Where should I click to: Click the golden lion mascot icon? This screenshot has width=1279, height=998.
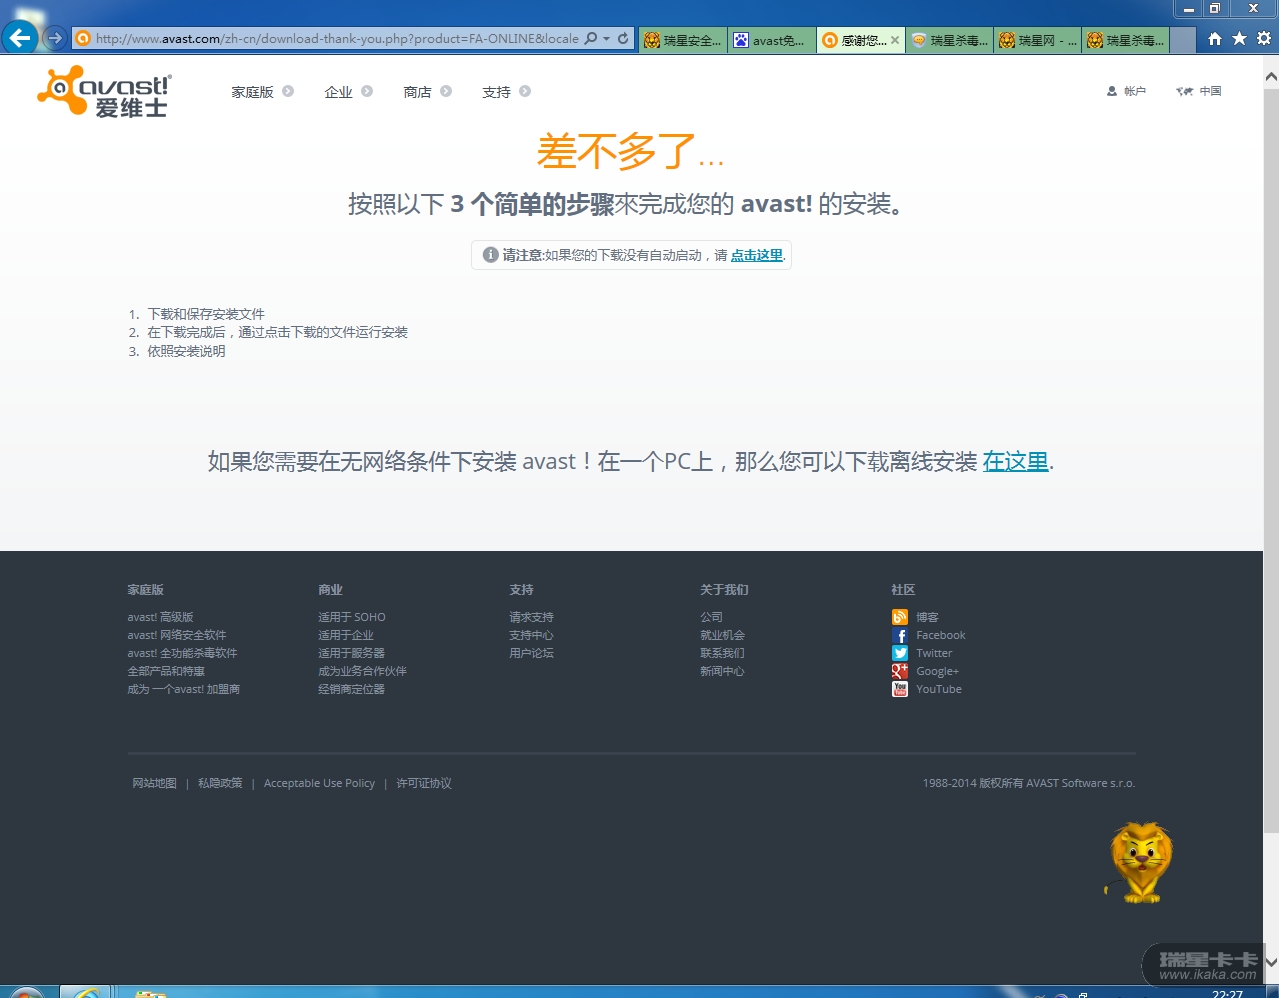pos(1140,863)
